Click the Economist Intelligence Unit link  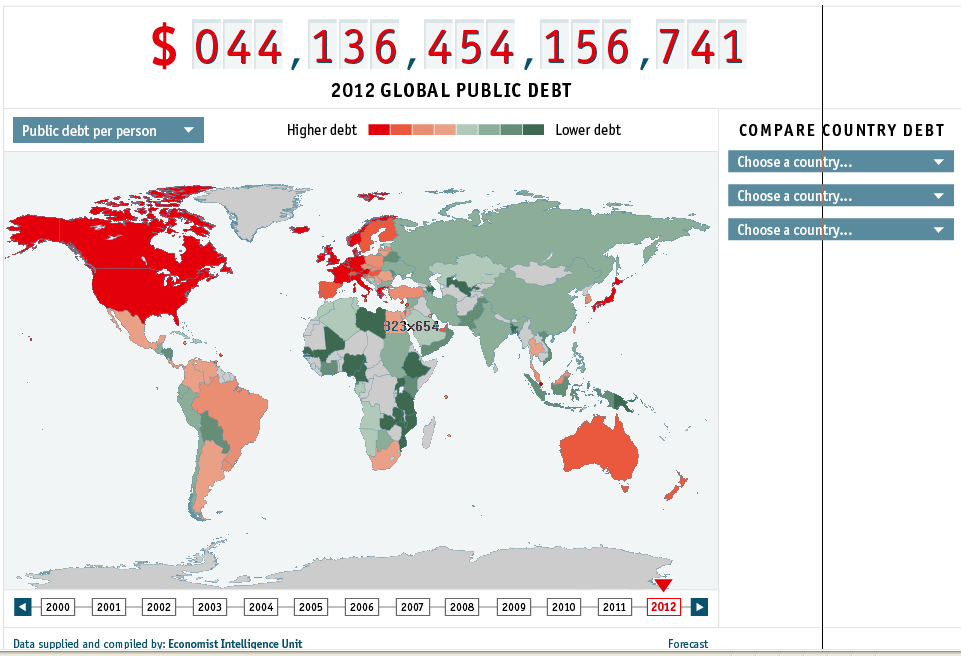(x=235, y=644)
